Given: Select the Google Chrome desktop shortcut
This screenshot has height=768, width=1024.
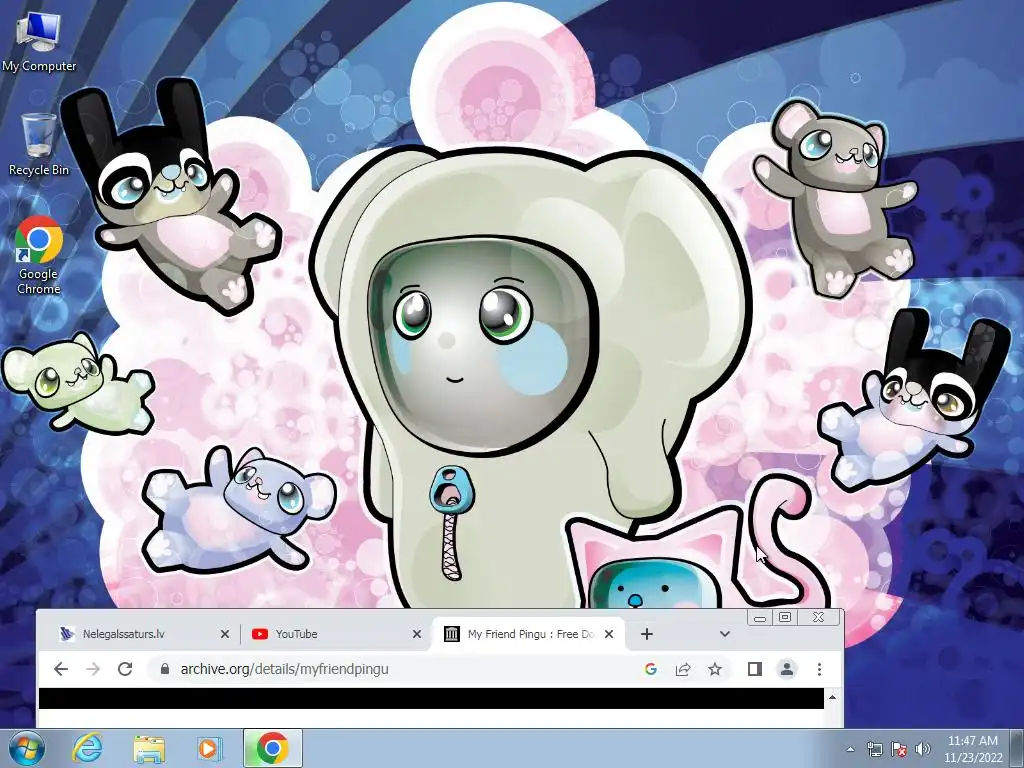Looking at the screenshot, I should tap(39, 255).
